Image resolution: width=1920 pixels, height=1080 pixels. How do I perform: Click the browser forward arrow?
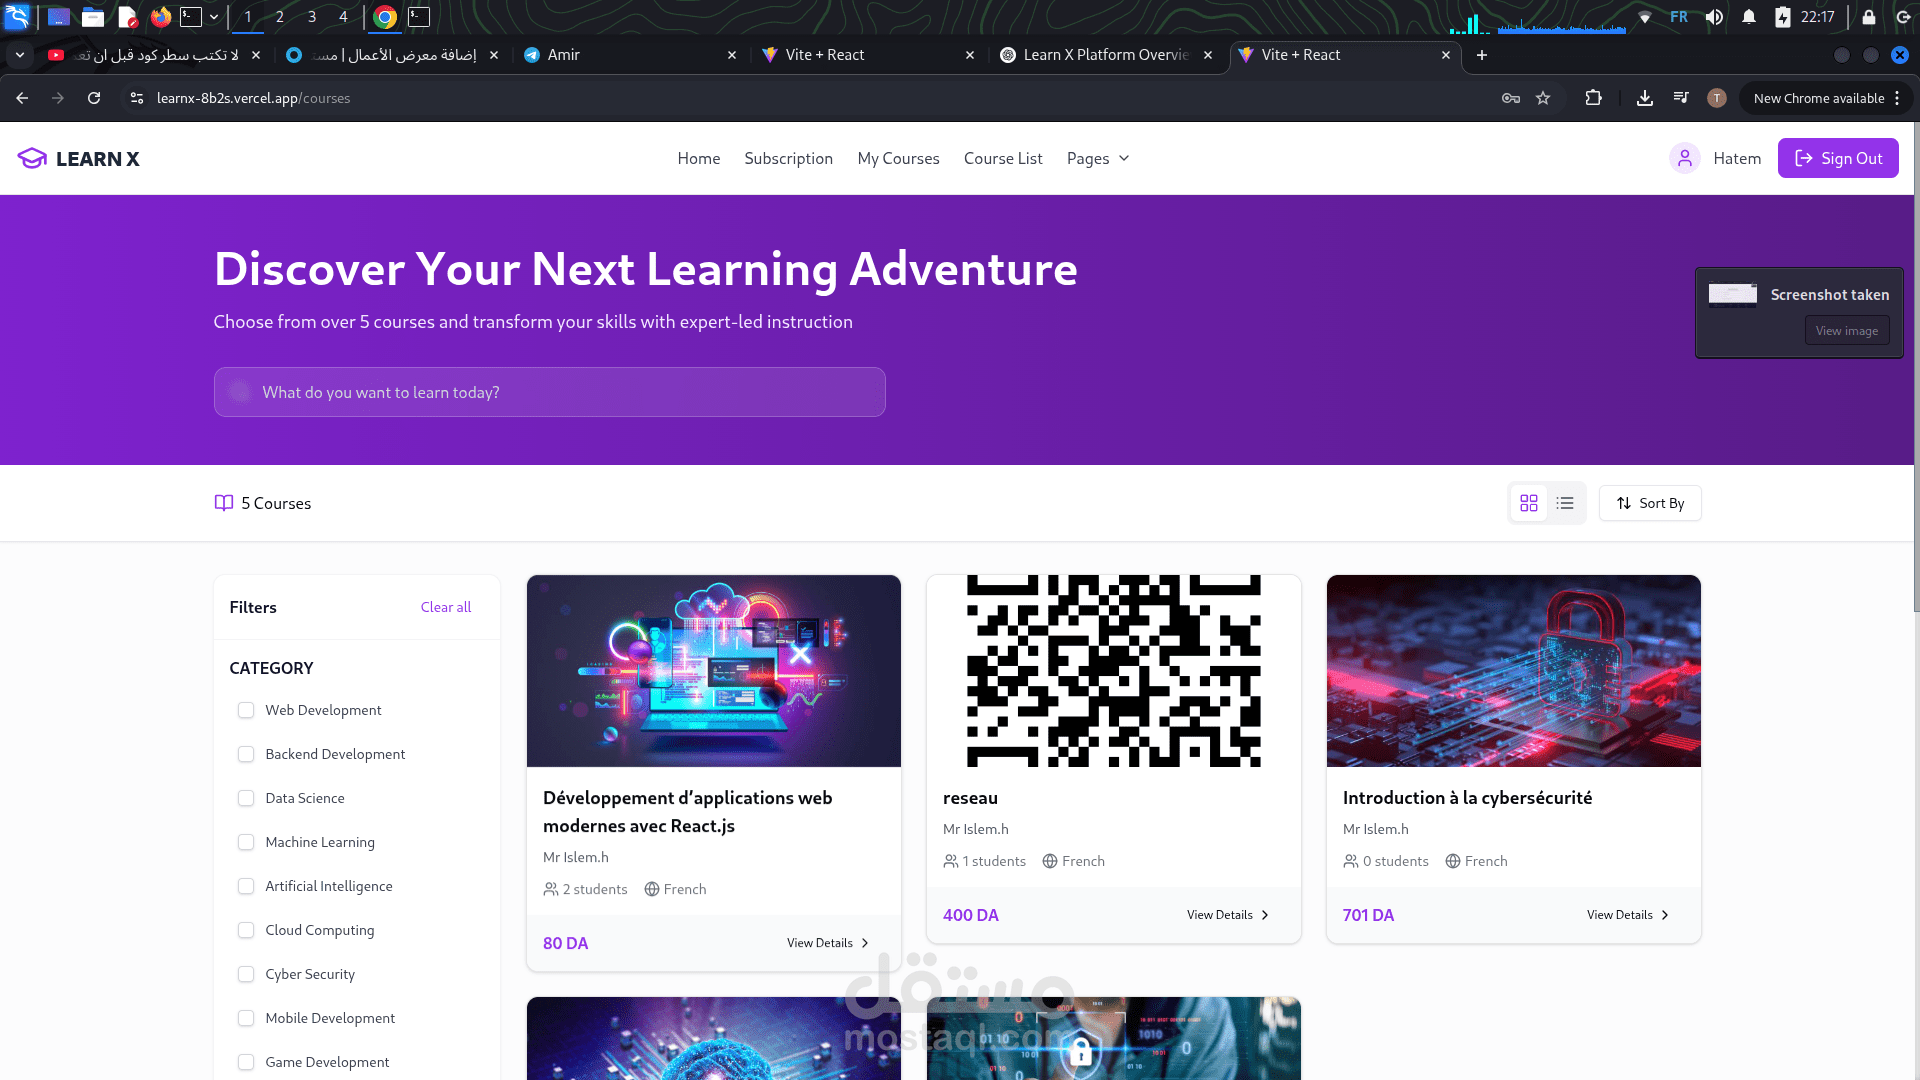tap(58, 98)
